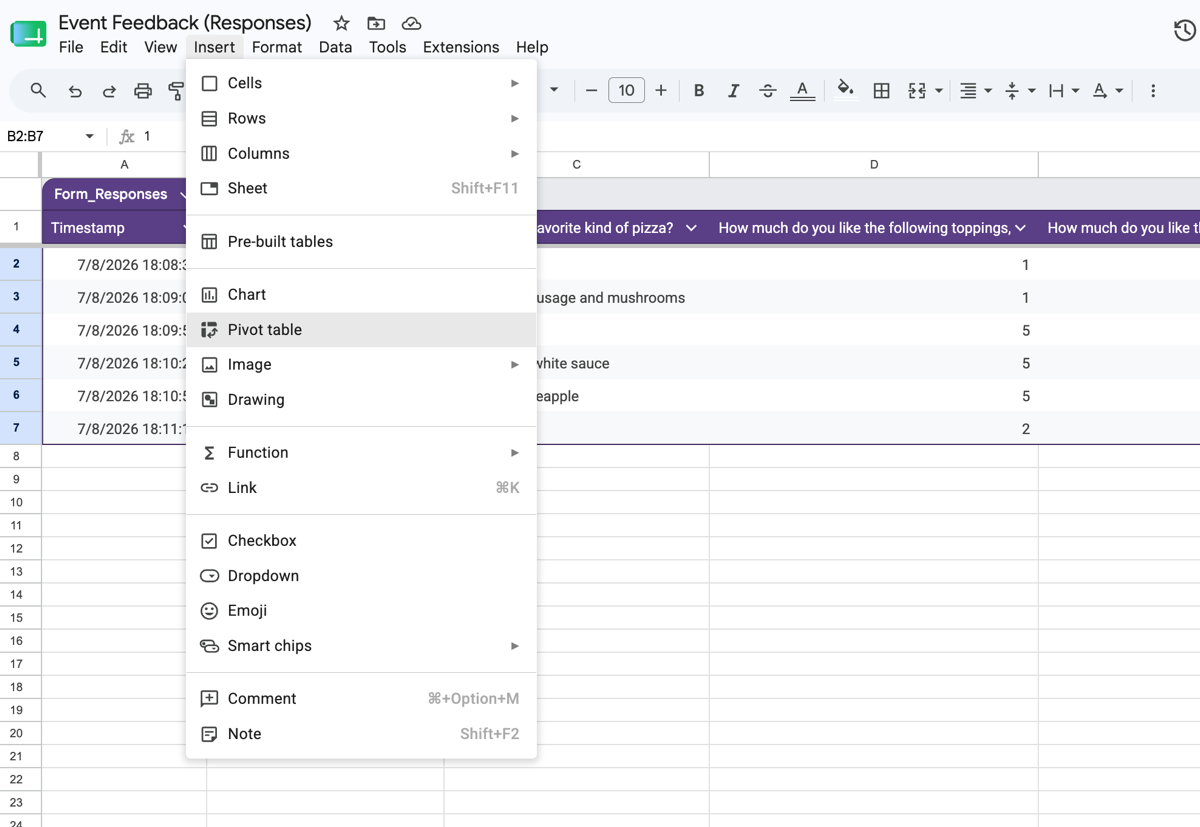The height and width of the screenshot is (827, 1200).
Task: Open text rotation options
Action: click(x=1107, y=91)
